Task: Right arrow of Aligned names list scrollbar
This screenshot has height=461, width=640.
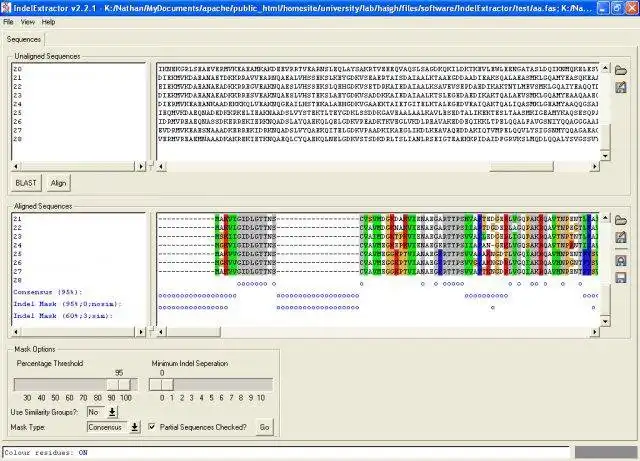Action: (x=141, y=332)
